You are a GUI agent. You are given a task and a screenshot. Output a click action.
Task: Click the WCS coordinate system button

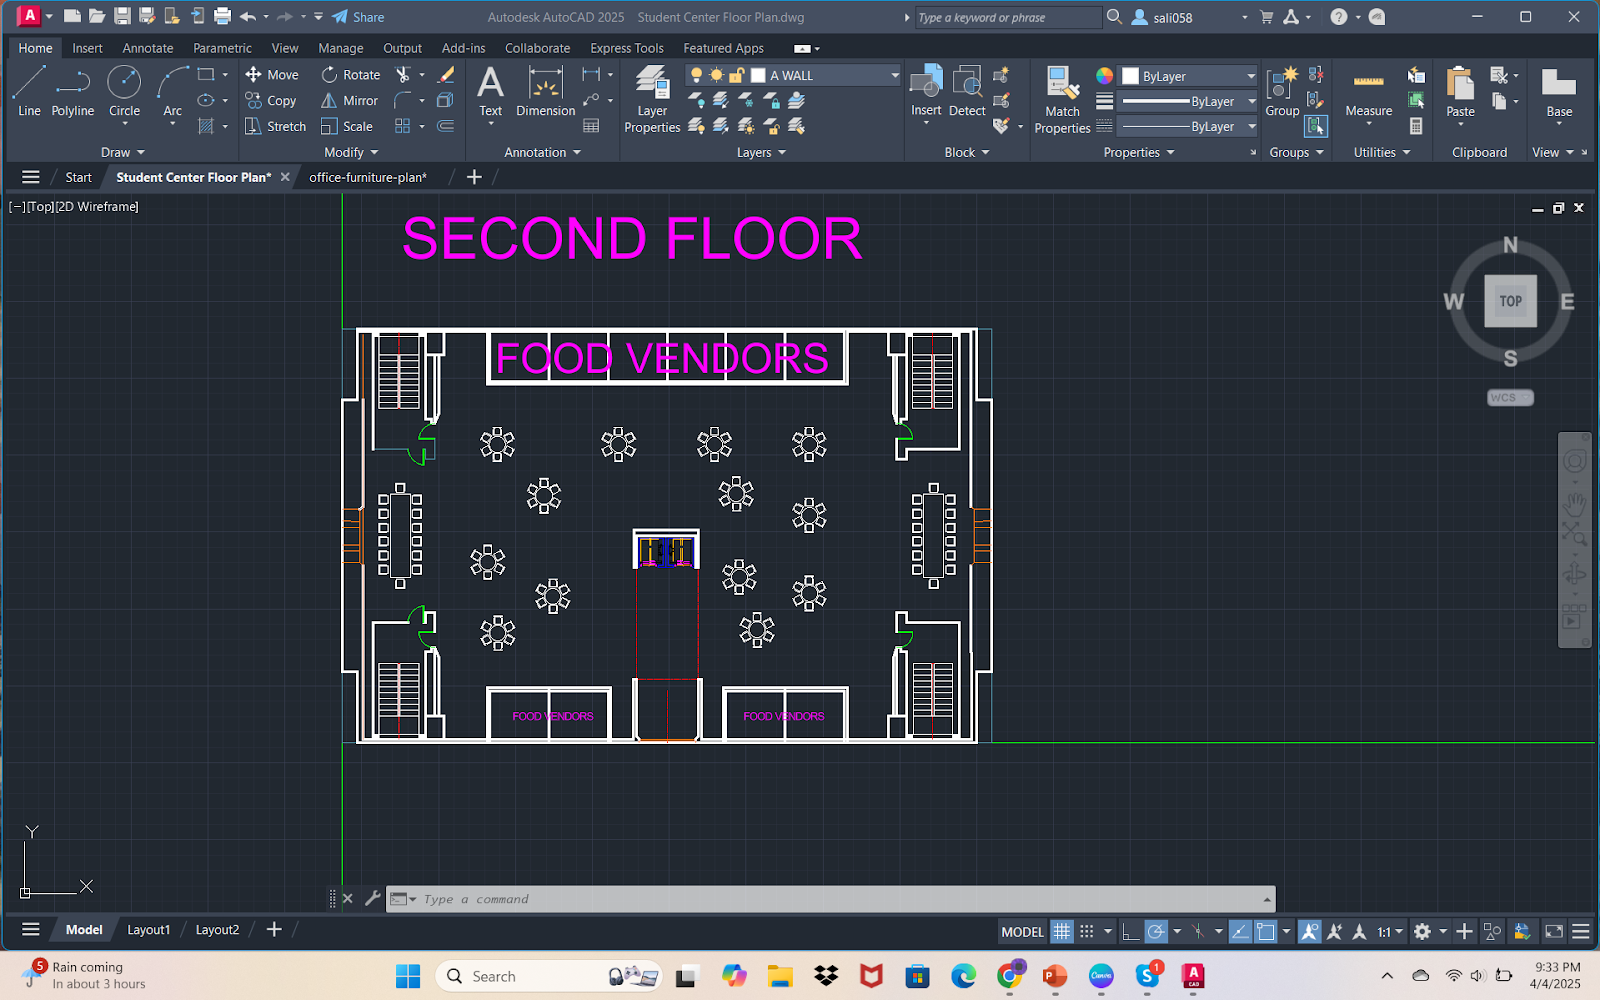[x=1509, y=398]
